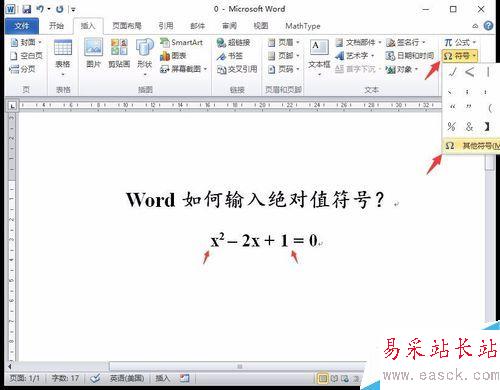Insert a 图片 picture

click(x=93, y=53)
